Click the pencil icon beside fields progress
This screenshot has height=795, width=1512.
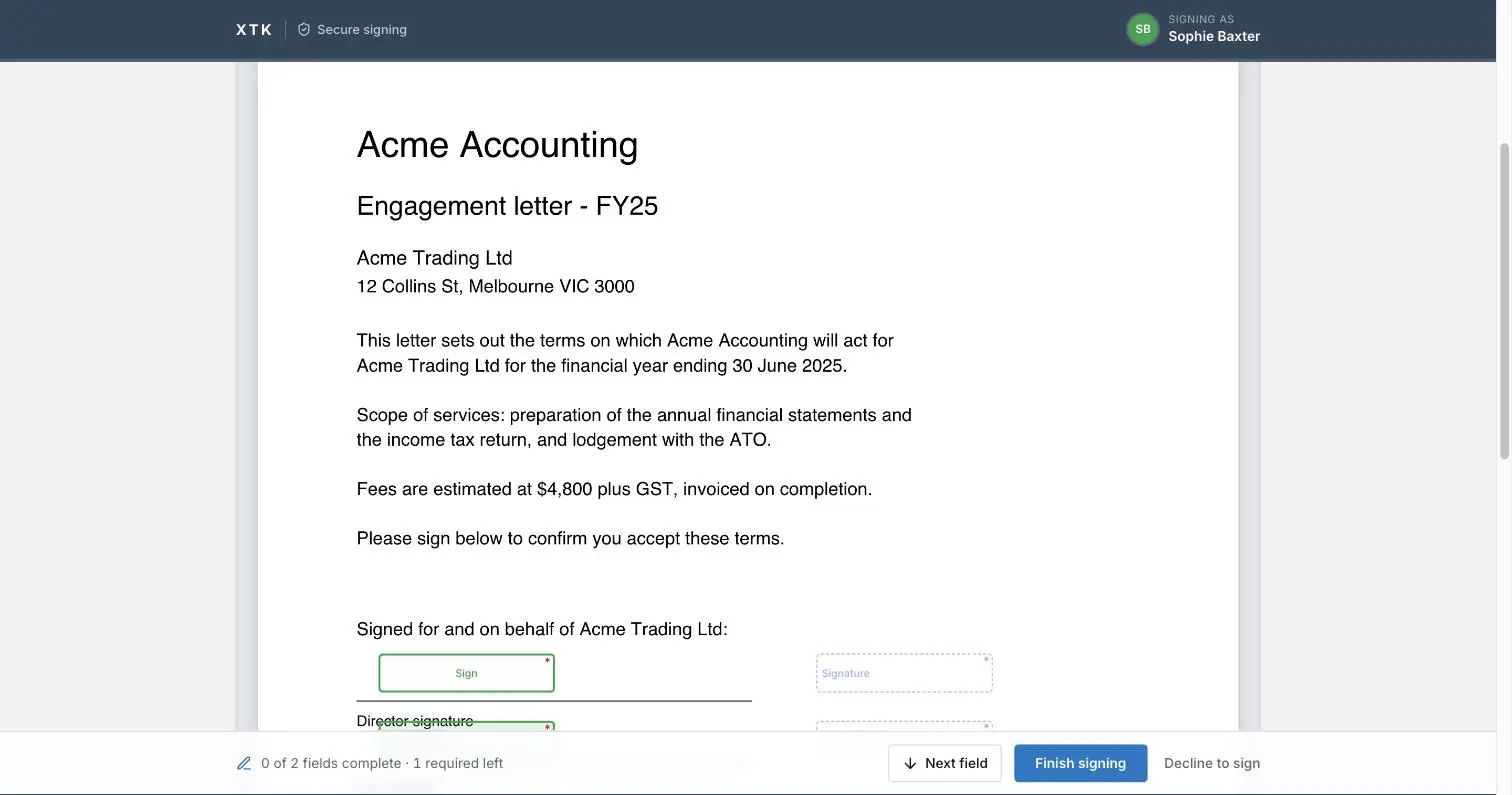point(244,763)
